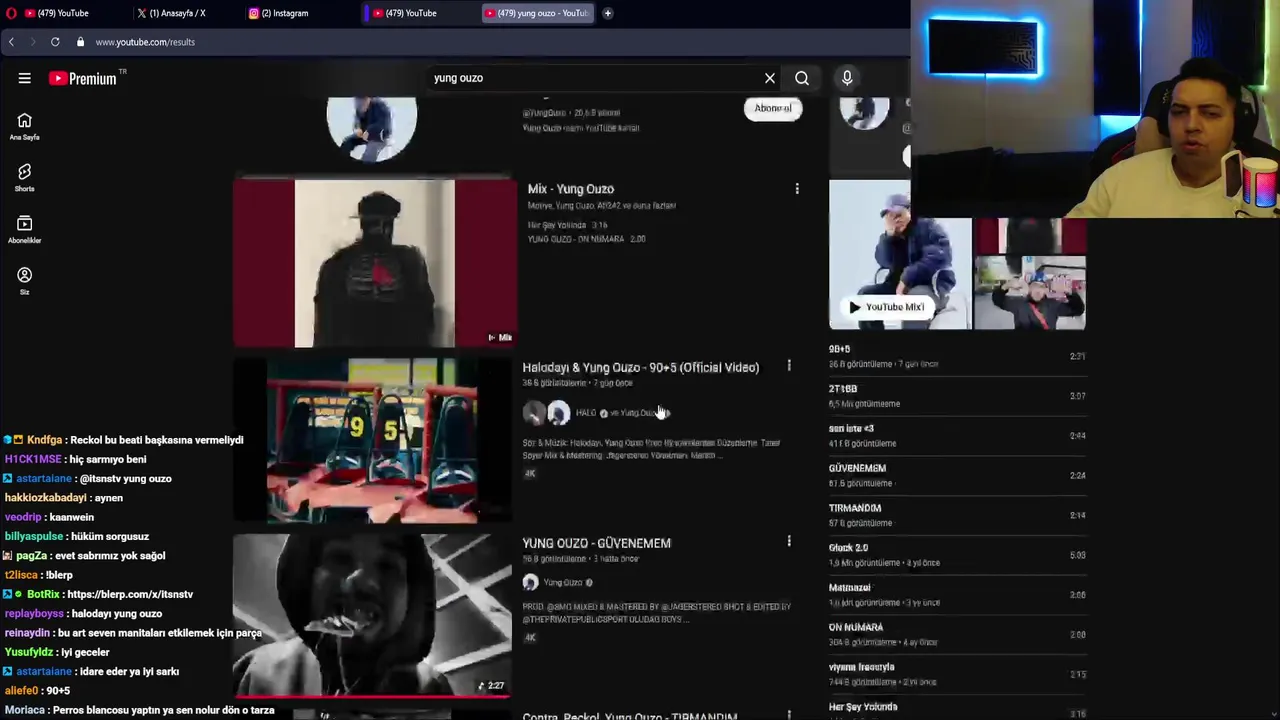Click the Opera browser logo menu
This screenshot has width=1280, height=720.
pos(11,13)
